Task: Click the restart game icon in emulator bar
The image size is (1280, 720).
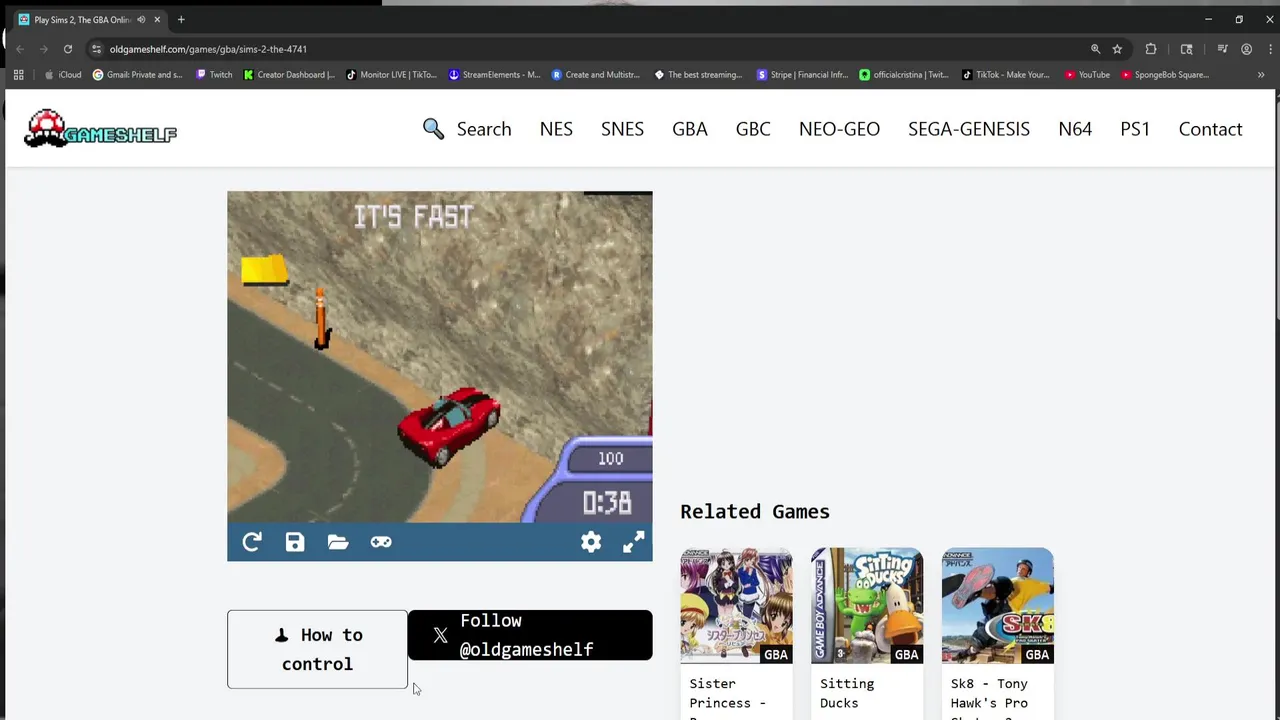Action: pos(252,542)
